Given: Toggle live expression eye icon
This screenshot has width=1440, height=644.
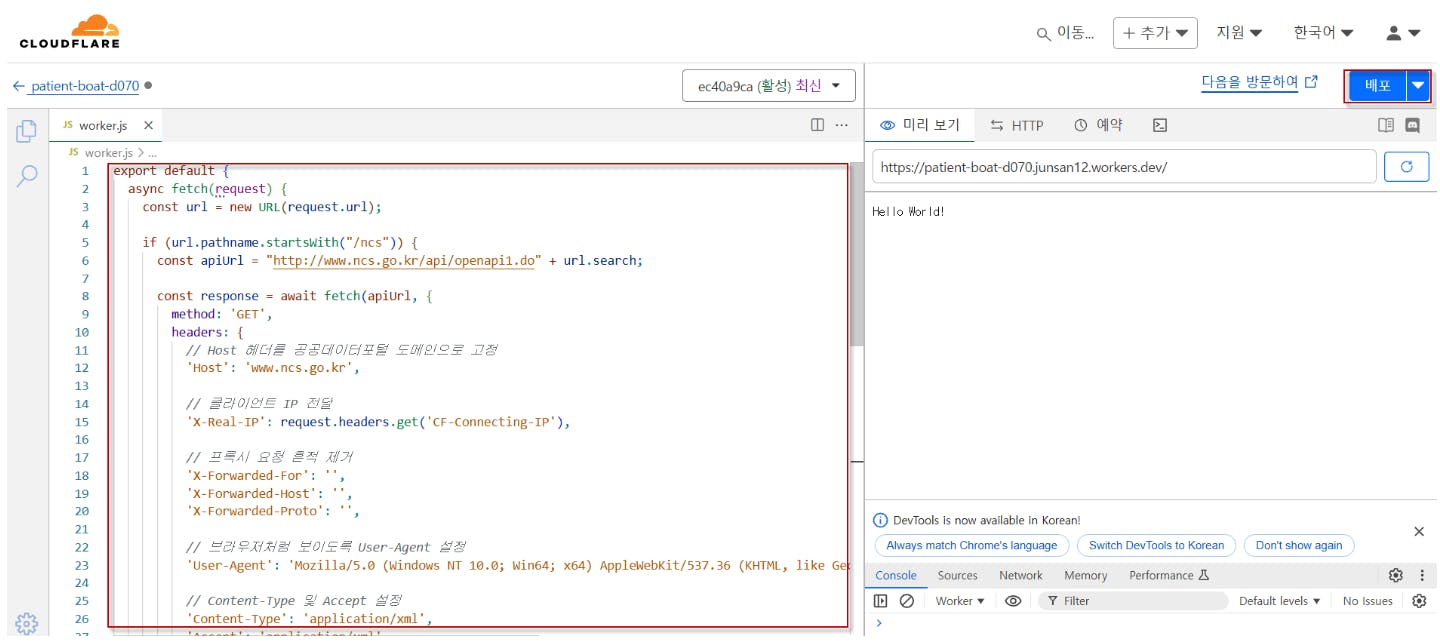Looking at the screenshot, I should (1013, 601).
